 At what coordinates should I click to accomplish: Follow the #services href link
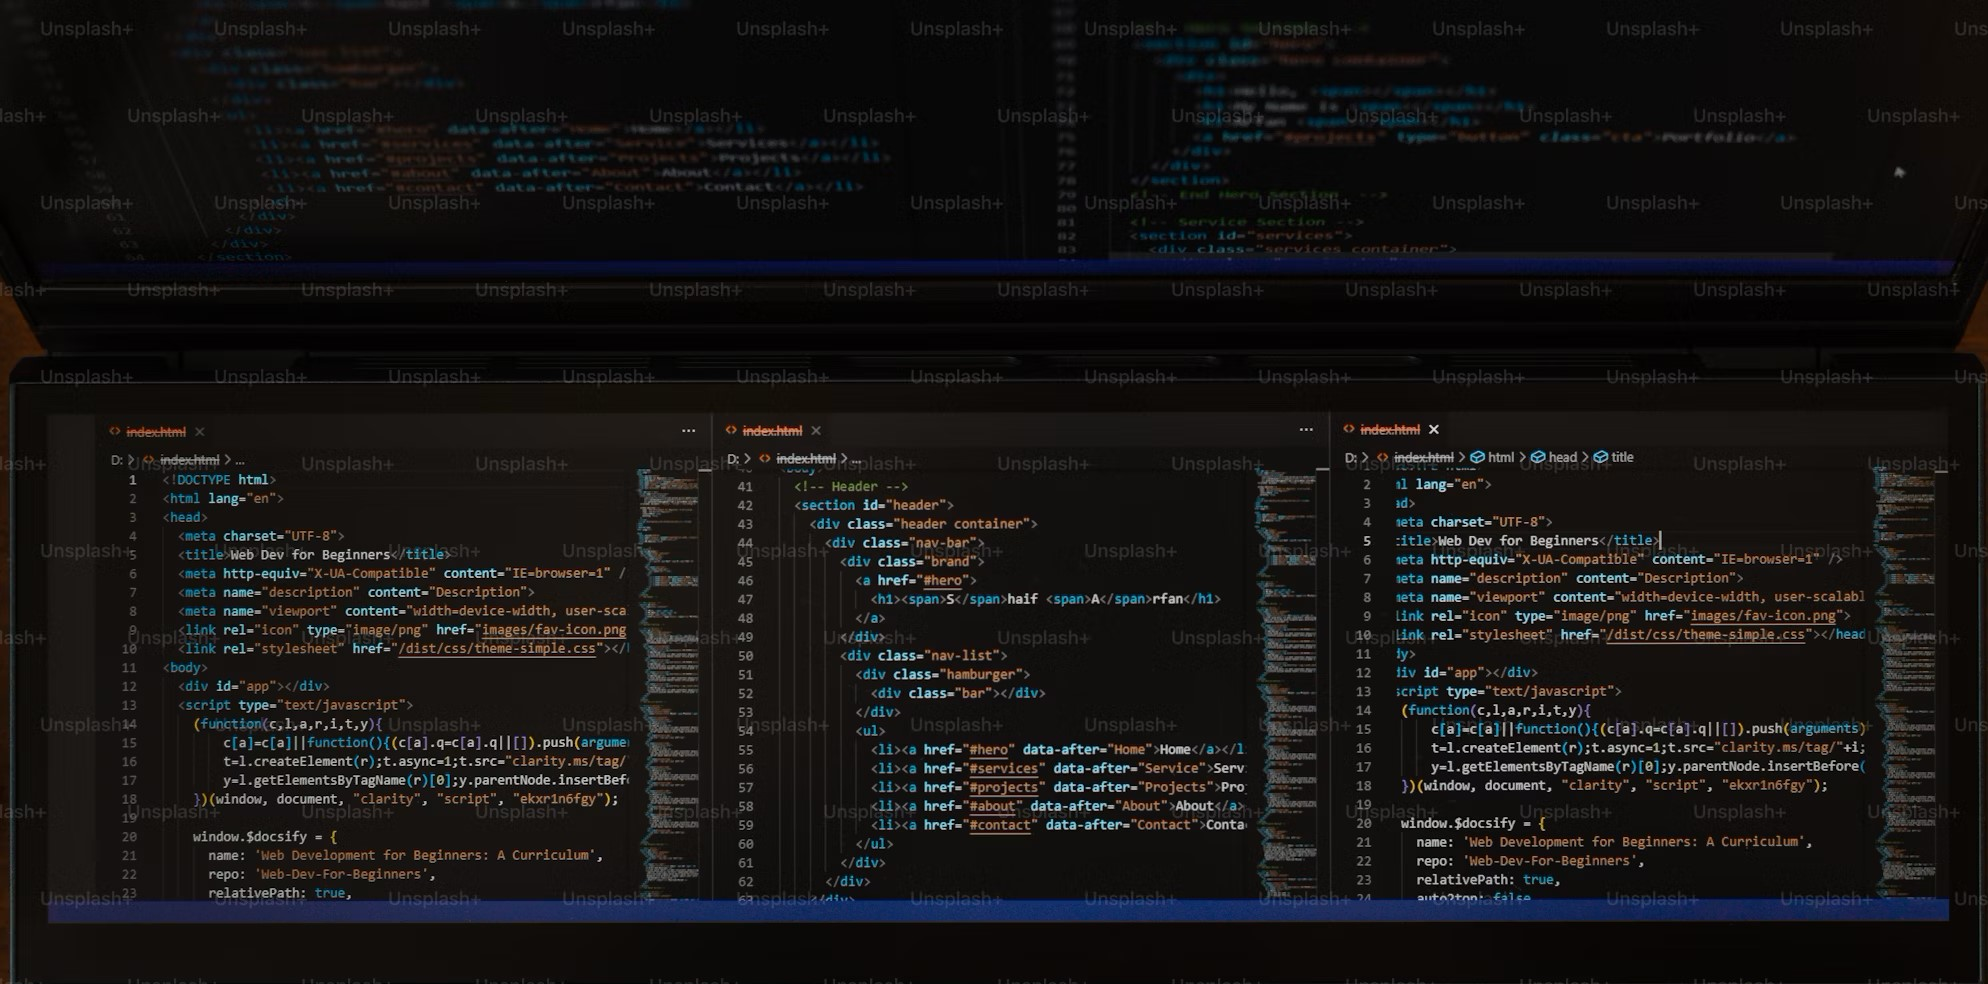click(x=1003, y=769)
